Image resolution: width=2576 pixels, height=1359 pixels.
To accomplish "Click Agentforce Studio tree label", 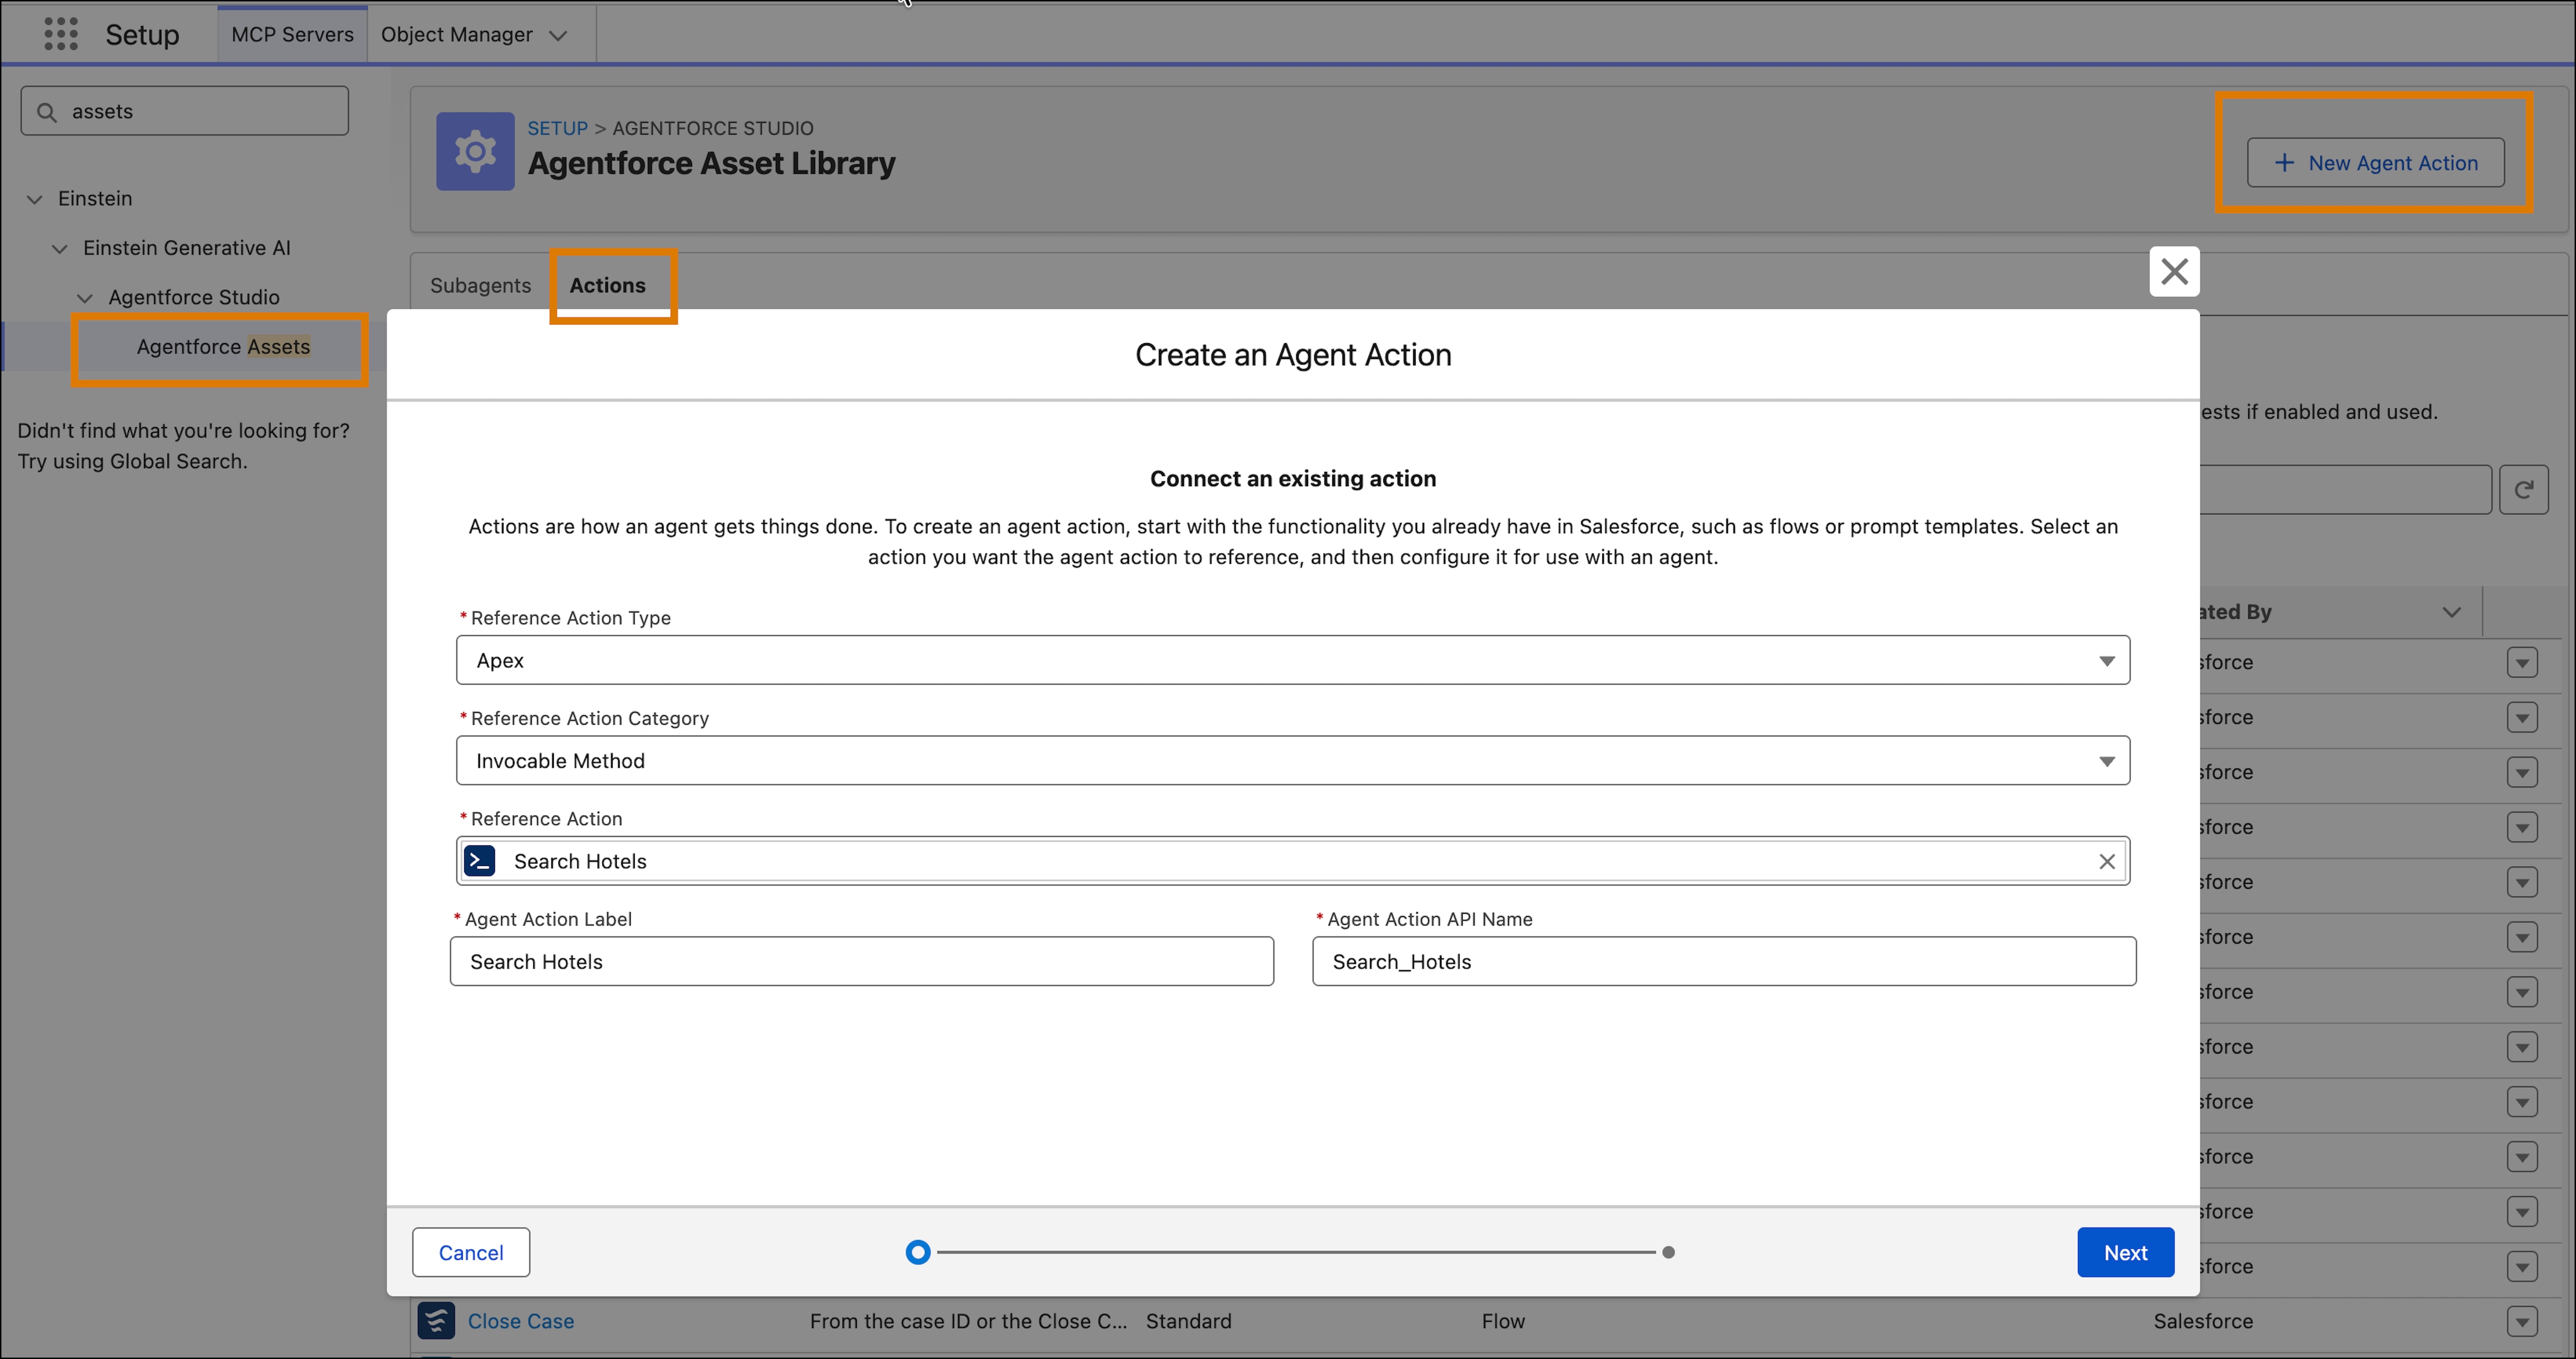I will click(194, 297).
